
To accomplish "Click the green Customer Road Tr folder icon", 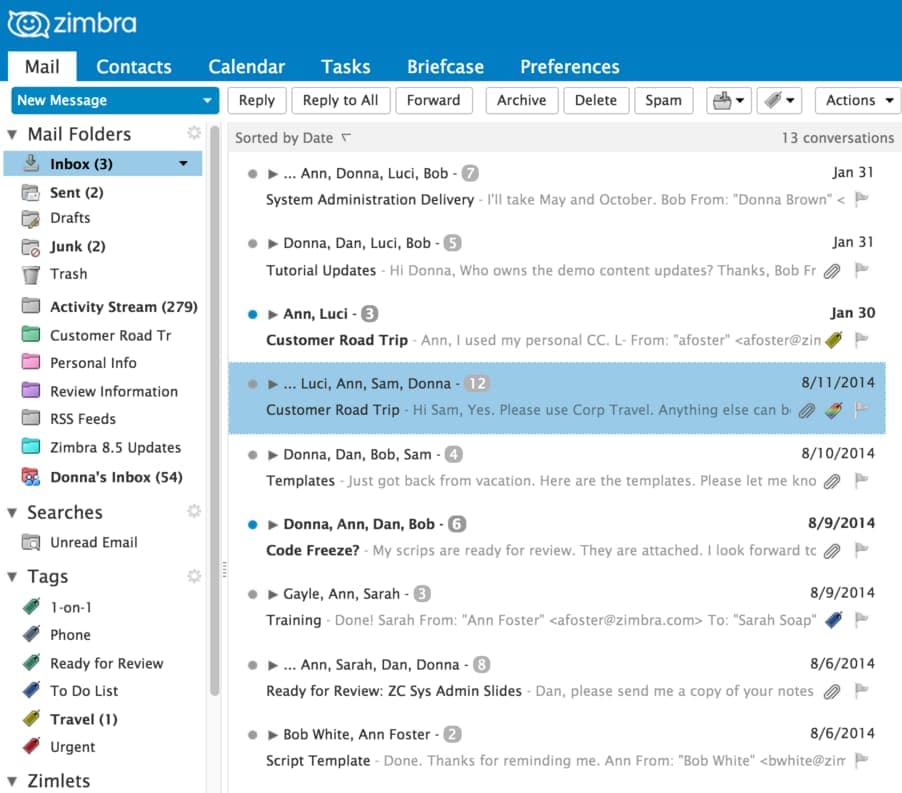I will tap(30, 334).
